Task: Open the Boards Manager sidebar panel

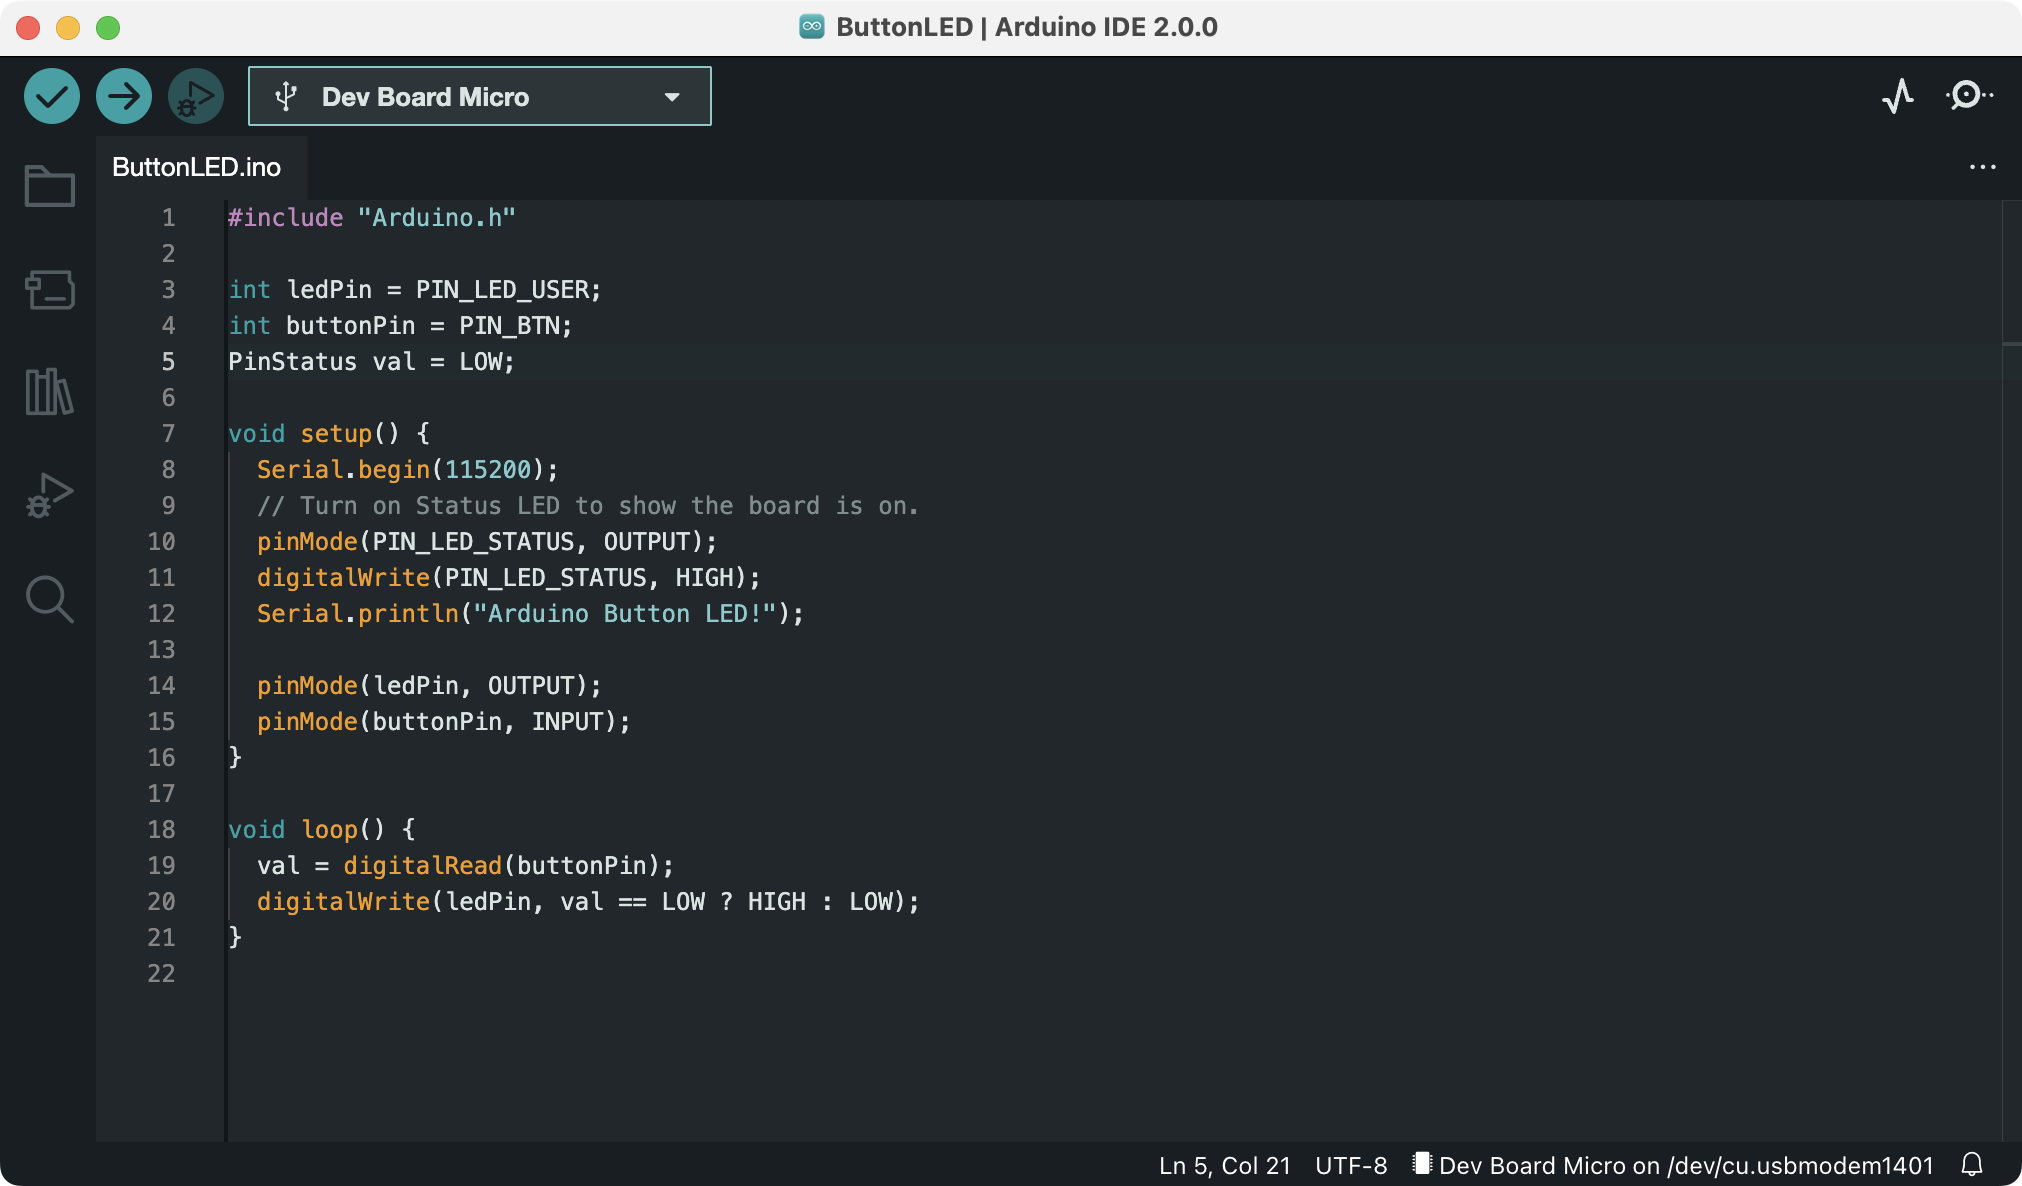Action: point(49,290)
